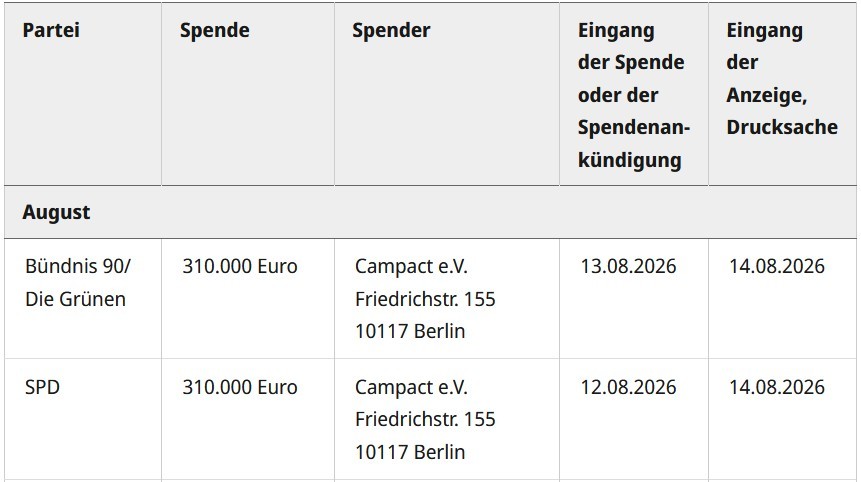Click 10117 Berlin in the SPD row

pyautogui.click(x=410, y=452)
